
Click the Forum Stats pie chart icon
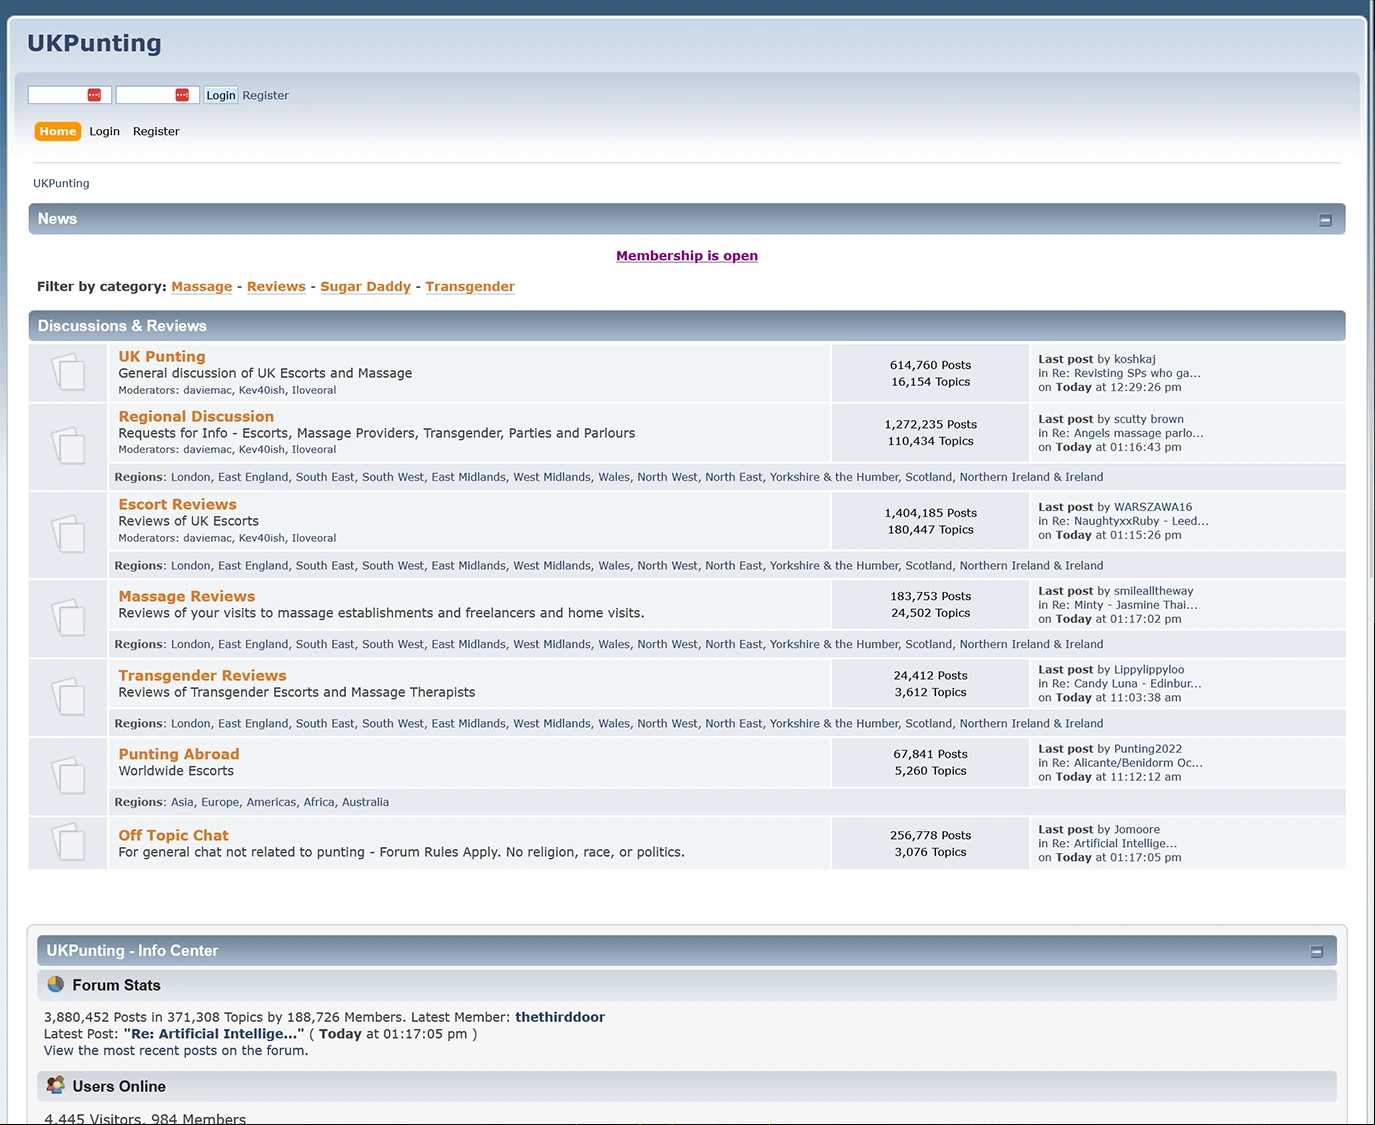point(56,984)
